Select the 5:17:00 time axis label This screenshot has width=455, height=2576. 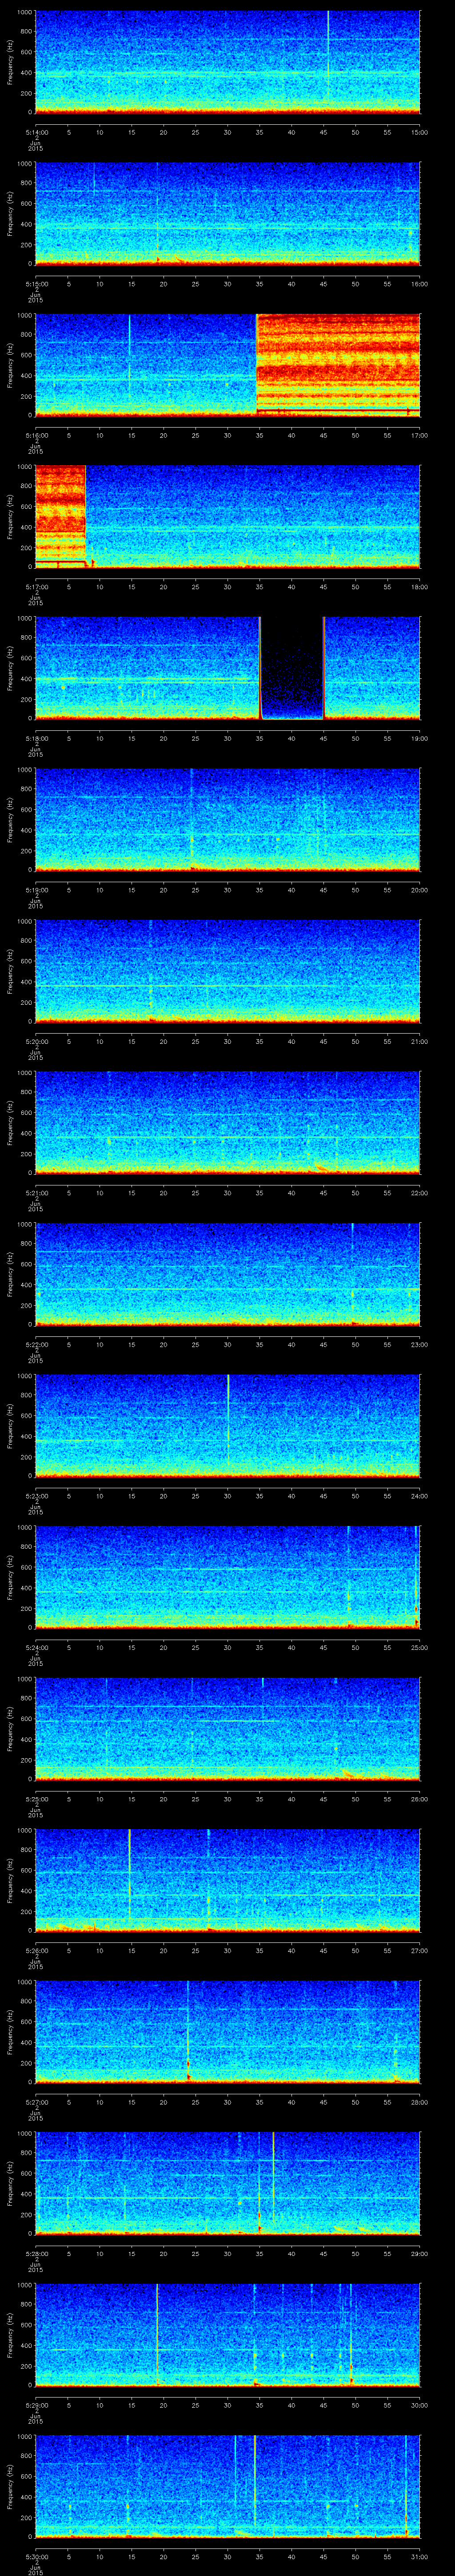(36, 587)
